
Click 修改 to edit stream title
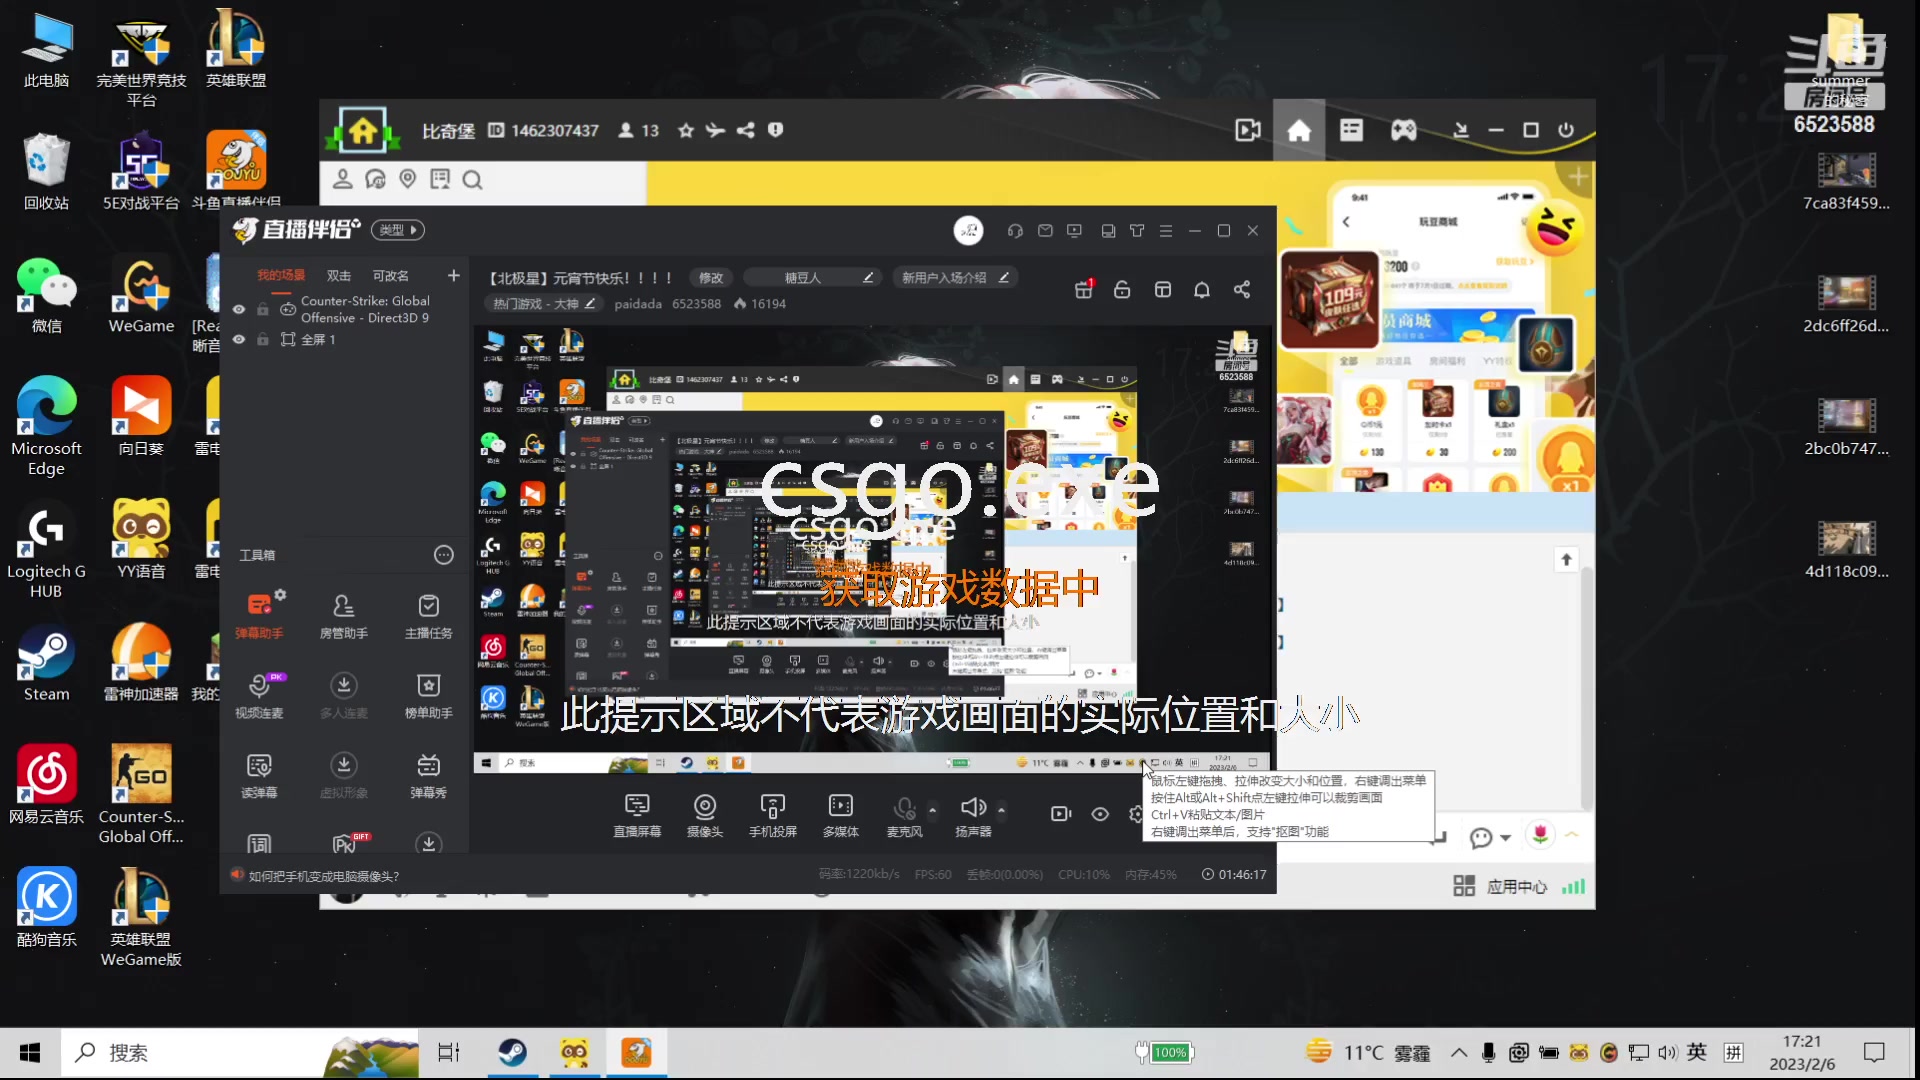[711, 277]
